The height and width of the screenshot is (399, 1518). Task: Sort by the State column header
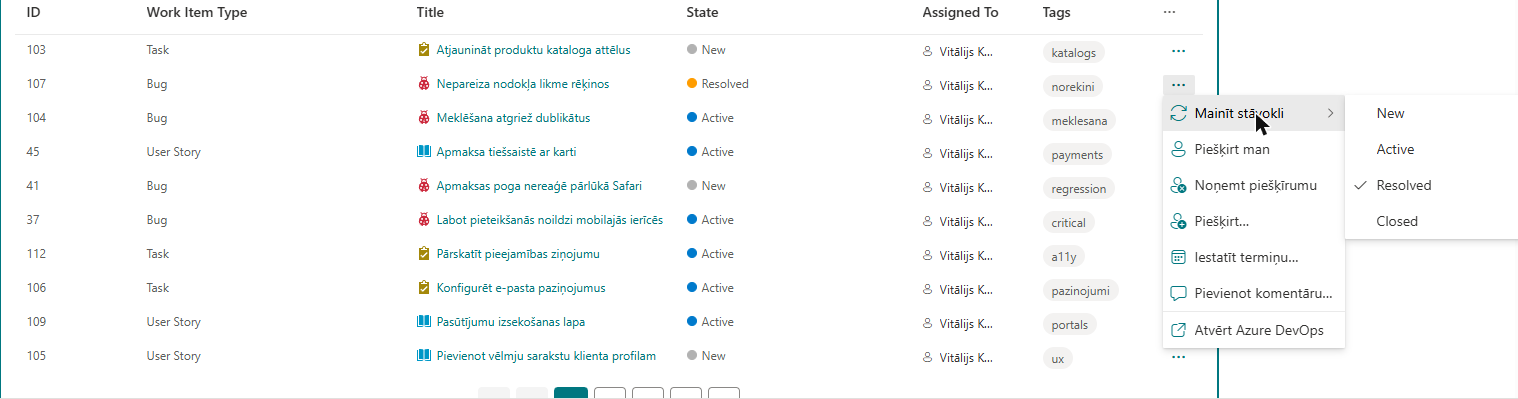pos(702,13)
